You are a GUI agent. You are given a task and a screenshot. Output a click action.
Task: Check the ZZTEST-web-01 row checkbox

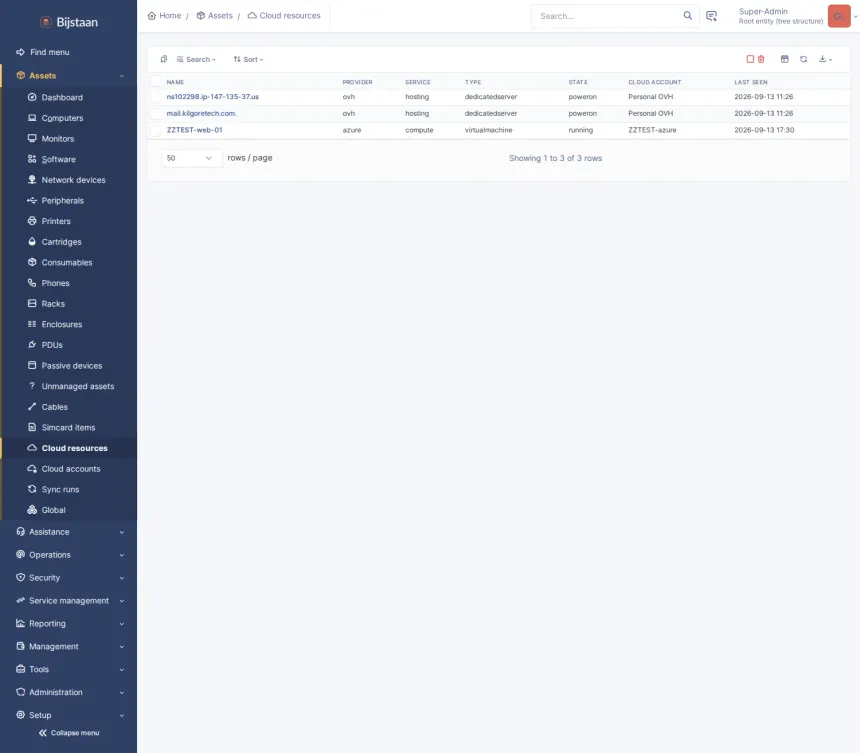pyautogui.click(x=156, y=130)
